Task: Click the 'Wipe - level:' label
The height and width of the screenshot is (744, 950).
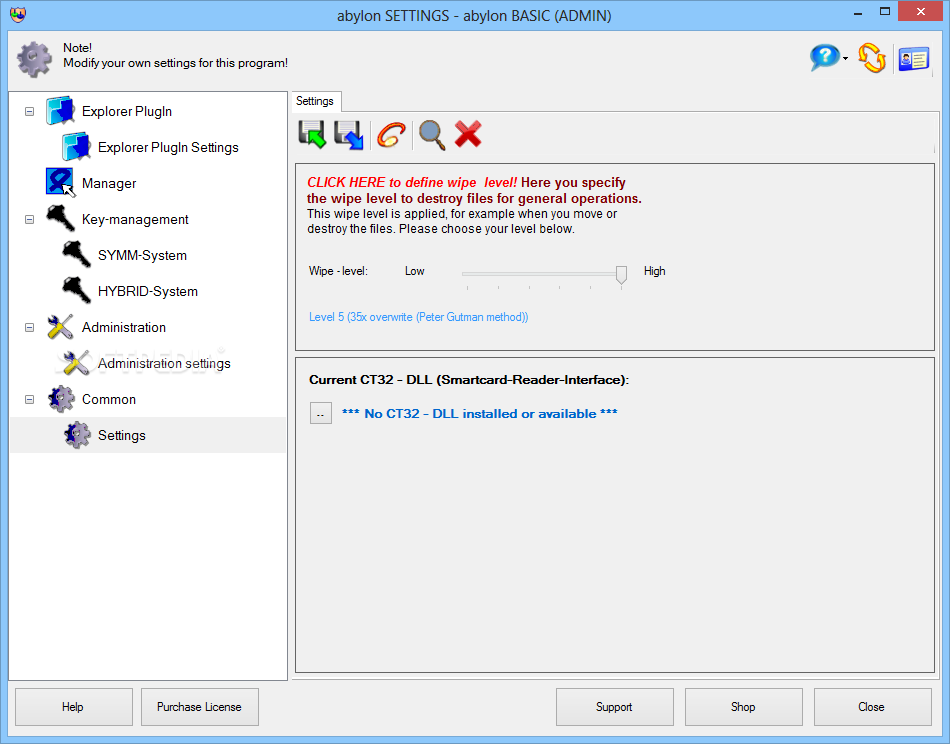Action: (x=338, y=271)
